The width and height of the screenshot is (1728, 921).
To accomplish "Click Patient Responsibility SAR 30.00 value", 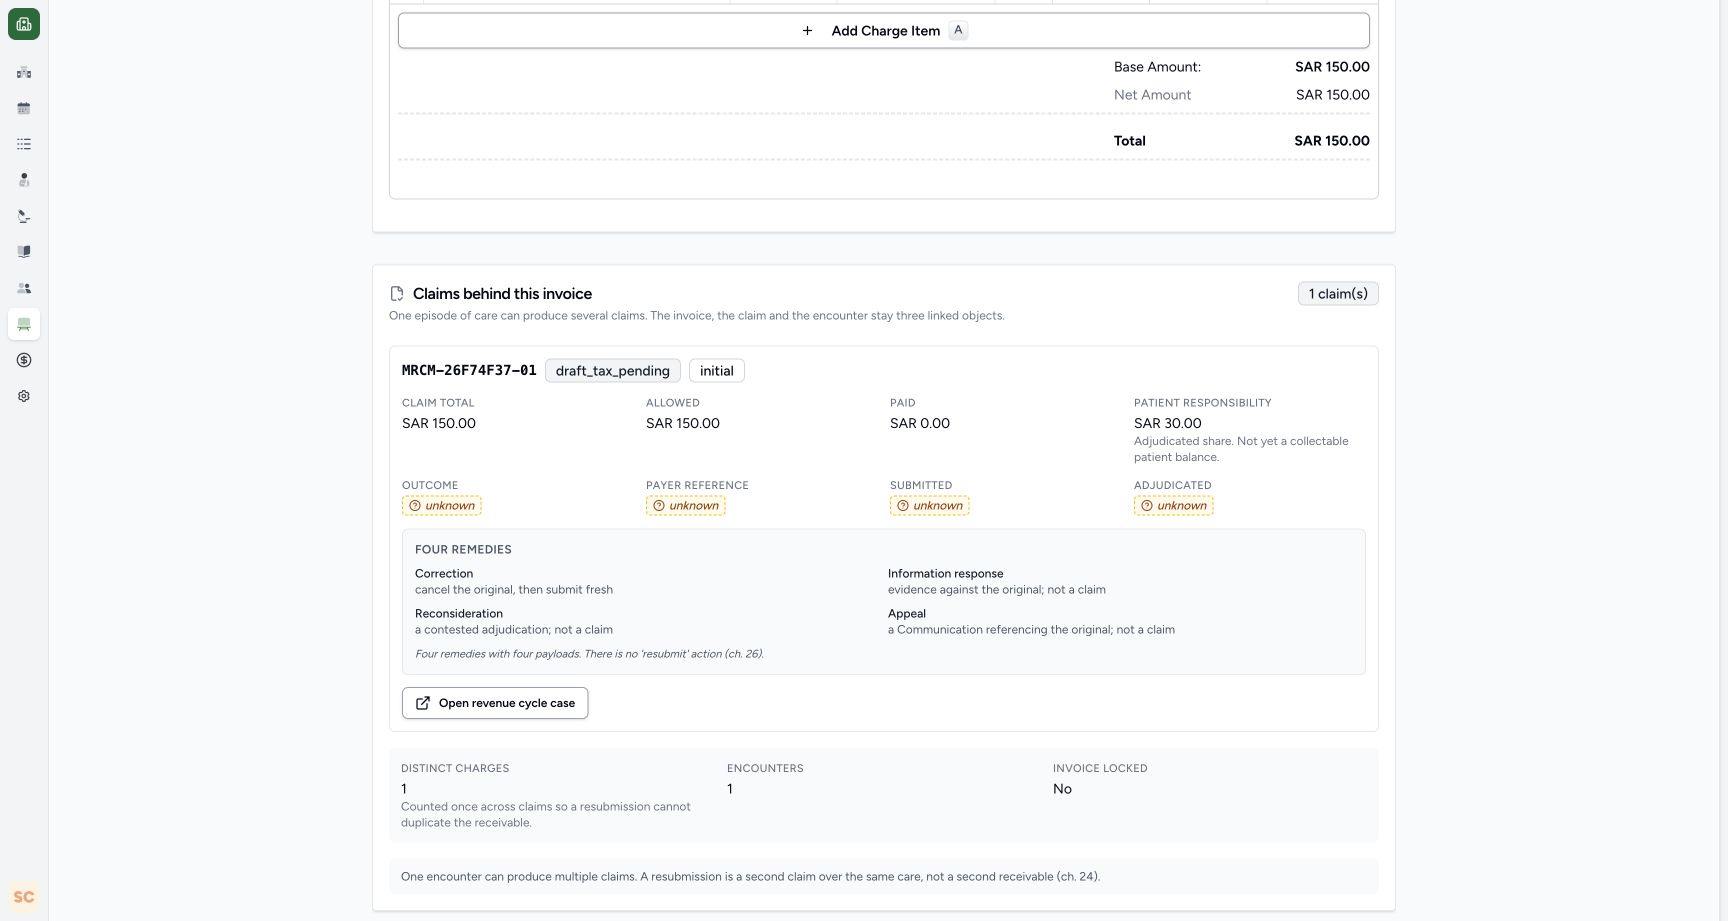I will [1168, 424].
